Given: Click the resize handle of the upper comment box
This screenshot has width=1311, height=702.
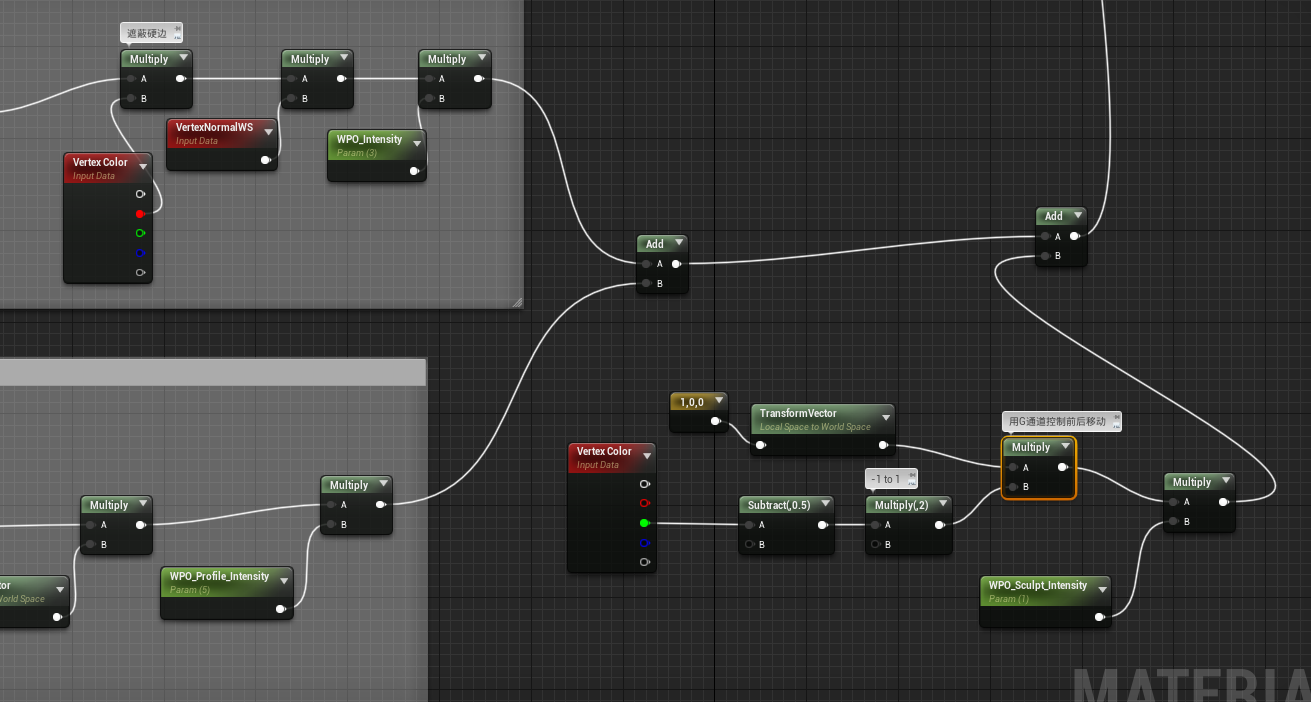Looking at the screenshot, I should 517,302.
